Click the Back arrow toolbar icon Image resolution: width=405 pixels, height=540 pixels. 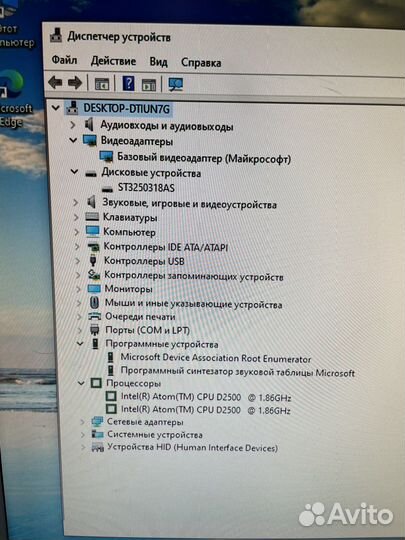(x=55, y=83)
